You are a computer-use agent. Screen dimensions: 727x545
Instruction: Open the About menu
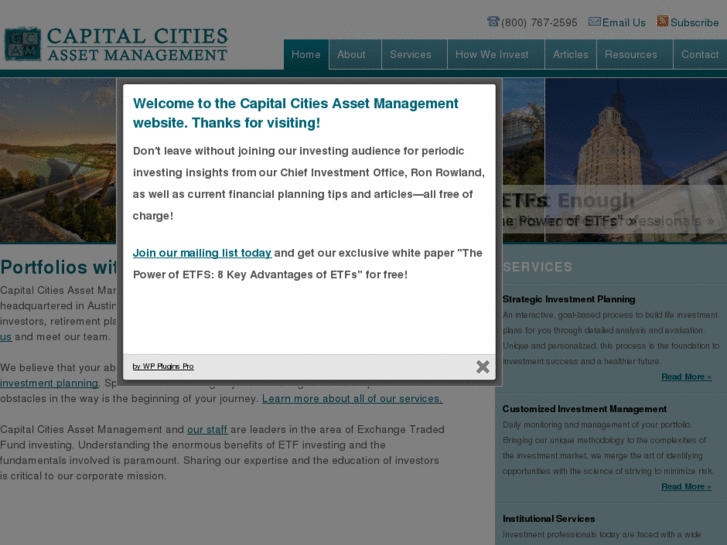(355, 54)
